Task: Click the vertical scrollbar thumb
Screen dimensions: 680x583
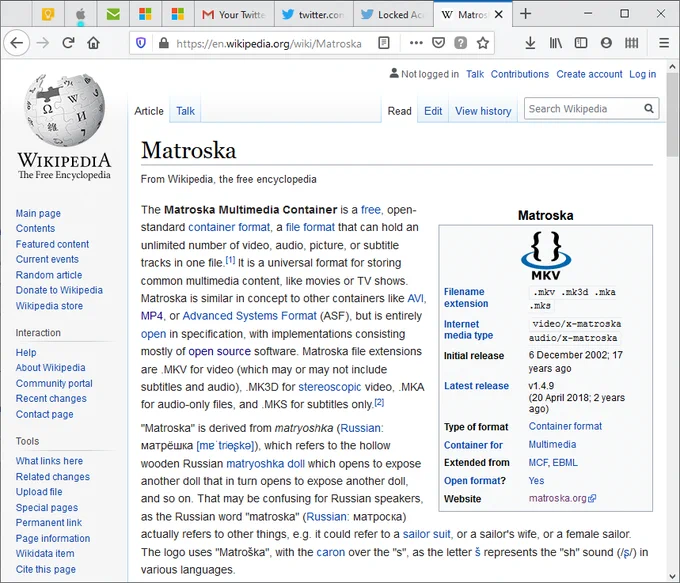Action: pyautogui.click(x=672, y=115)
